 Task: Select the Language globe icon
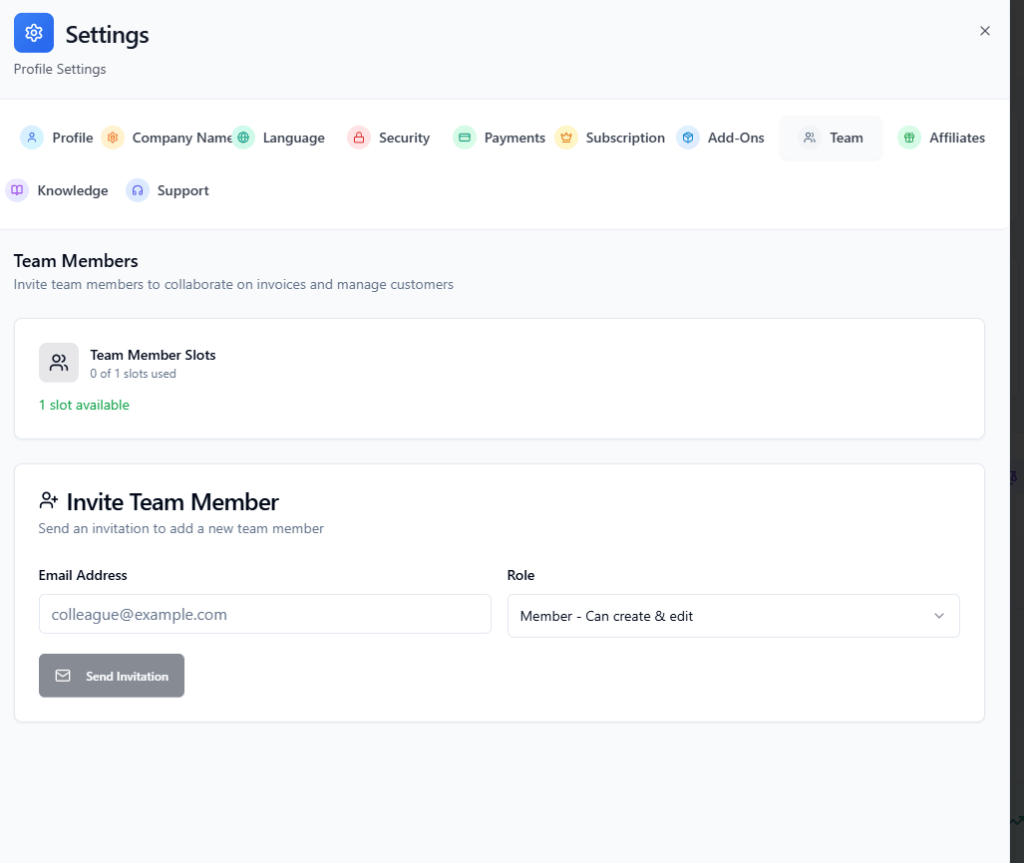click(x=243, y=137)
